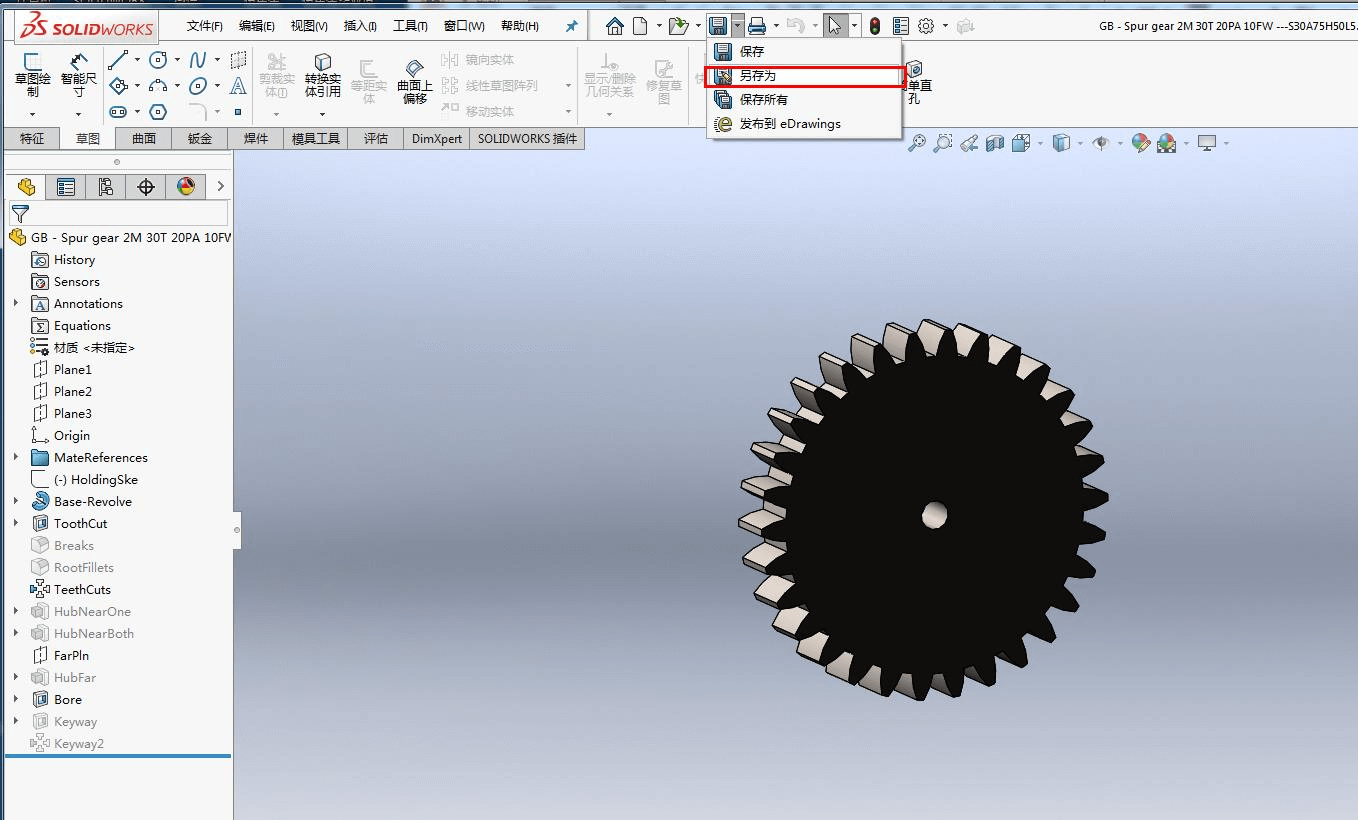This screenshot has height=820, width=1358.
Task: Choose 另存为 (Save As) from the menu
Action: pos(757,76)
